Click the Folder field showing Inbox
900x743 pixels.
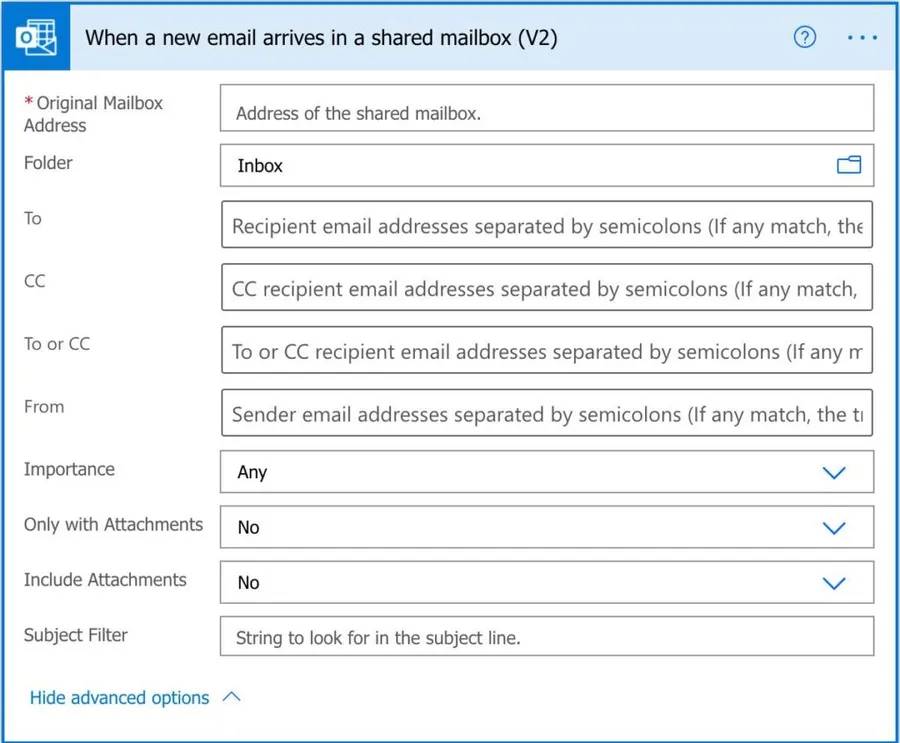pos(530,166)
